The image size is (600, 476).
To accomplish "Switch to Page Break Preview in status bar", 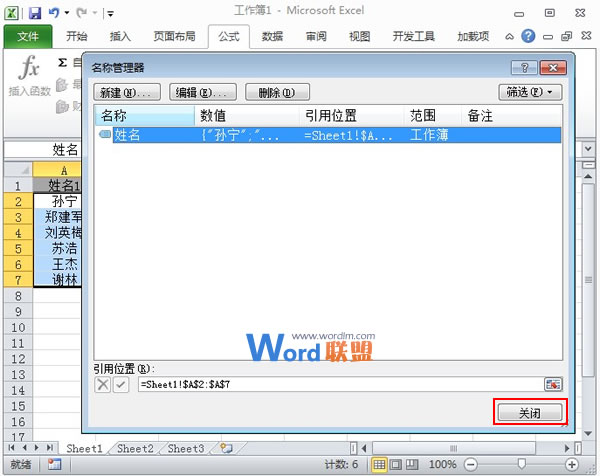I will 415,465.
